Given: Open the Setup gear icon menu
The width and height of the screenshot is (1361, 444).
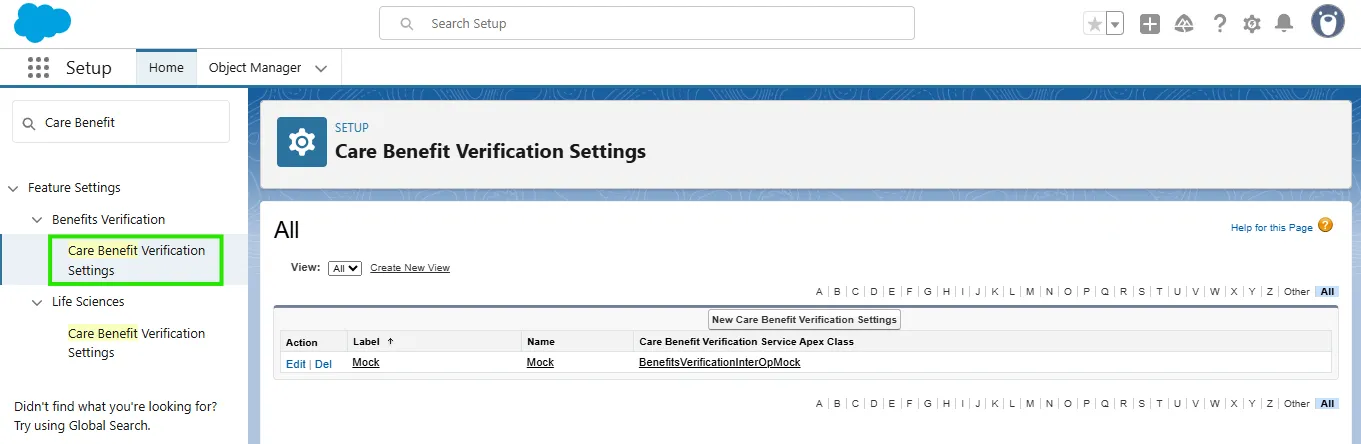Looking at the screenshot, I should (x=1252, y=24).
